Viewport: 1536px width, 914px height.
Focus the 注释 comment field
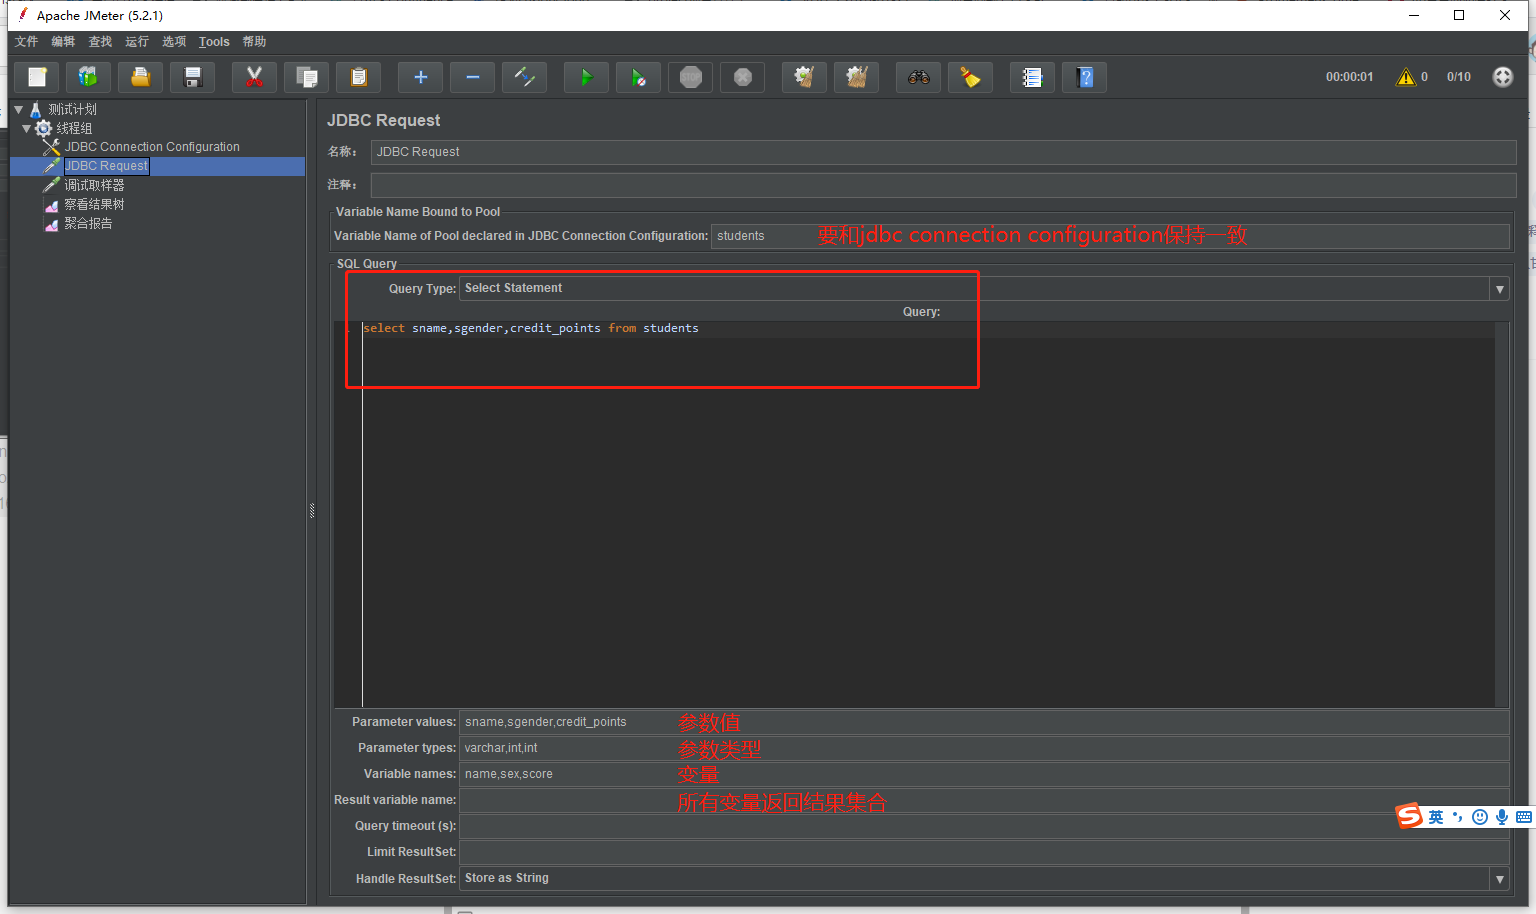(943, 185)
